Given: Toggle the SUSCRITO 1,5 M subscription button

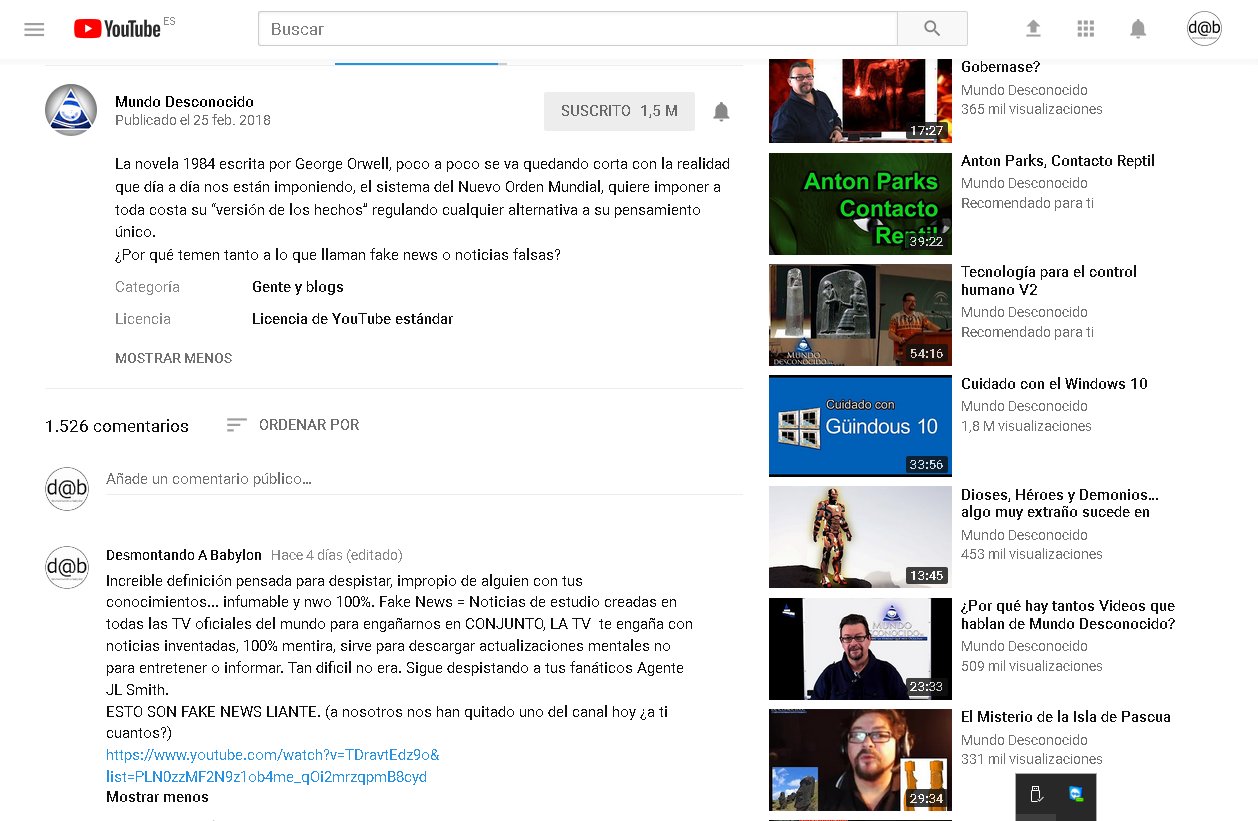Looking at the screenshot, I should [619, 111].
